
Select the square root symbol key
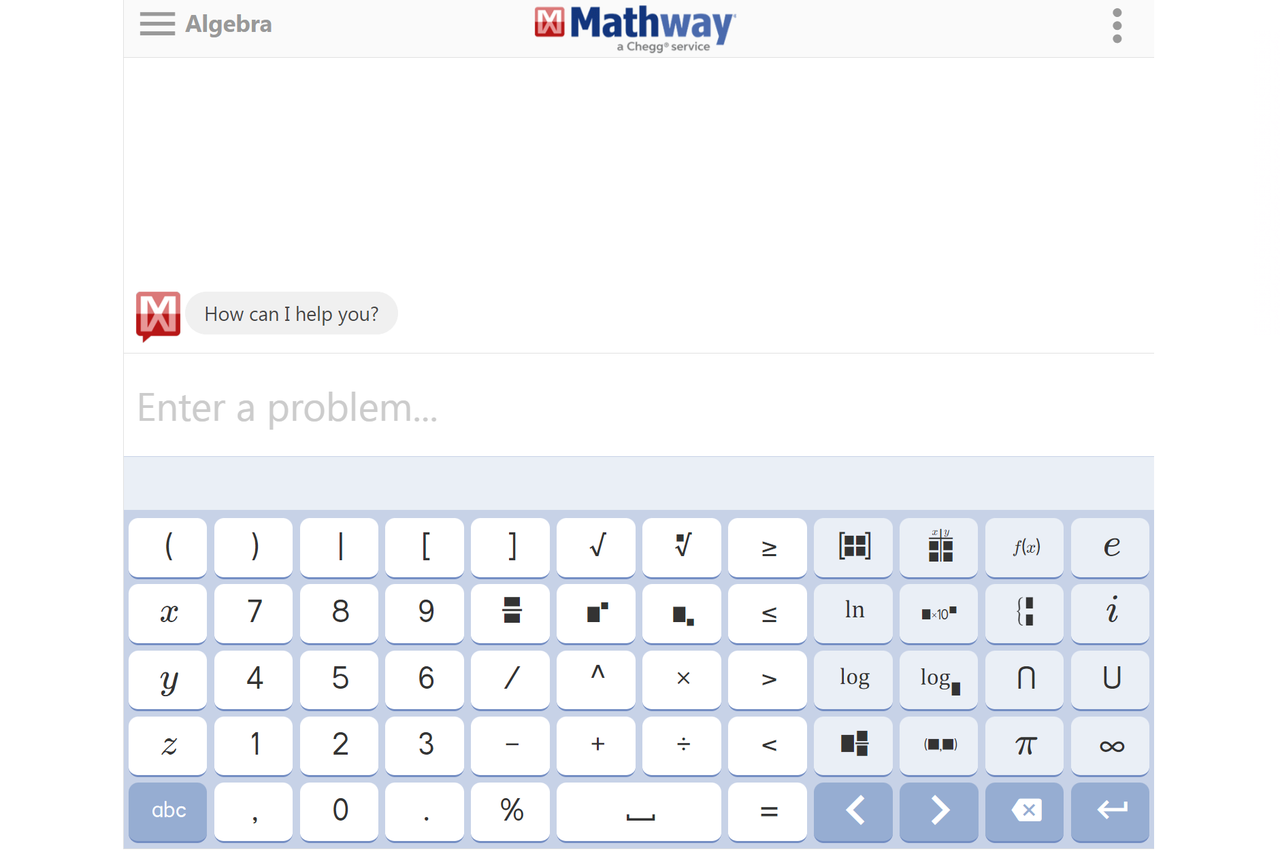click(595, 547)
